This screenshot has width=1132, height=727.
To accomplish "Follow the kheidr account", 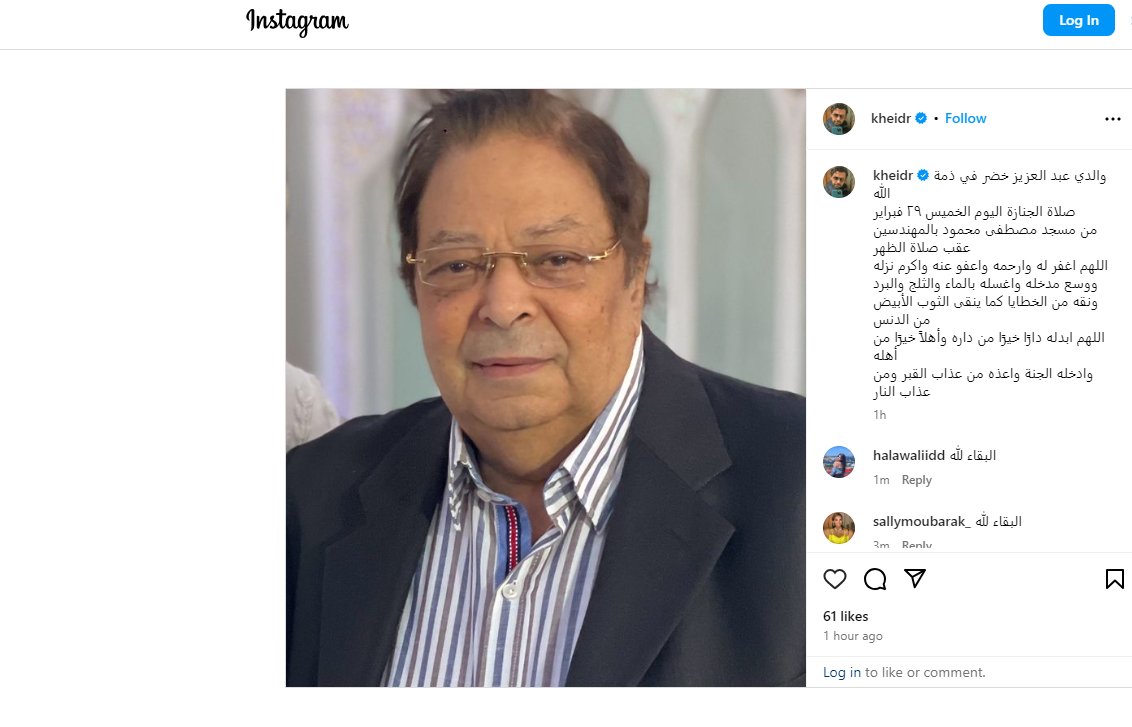I will point(965,118).
